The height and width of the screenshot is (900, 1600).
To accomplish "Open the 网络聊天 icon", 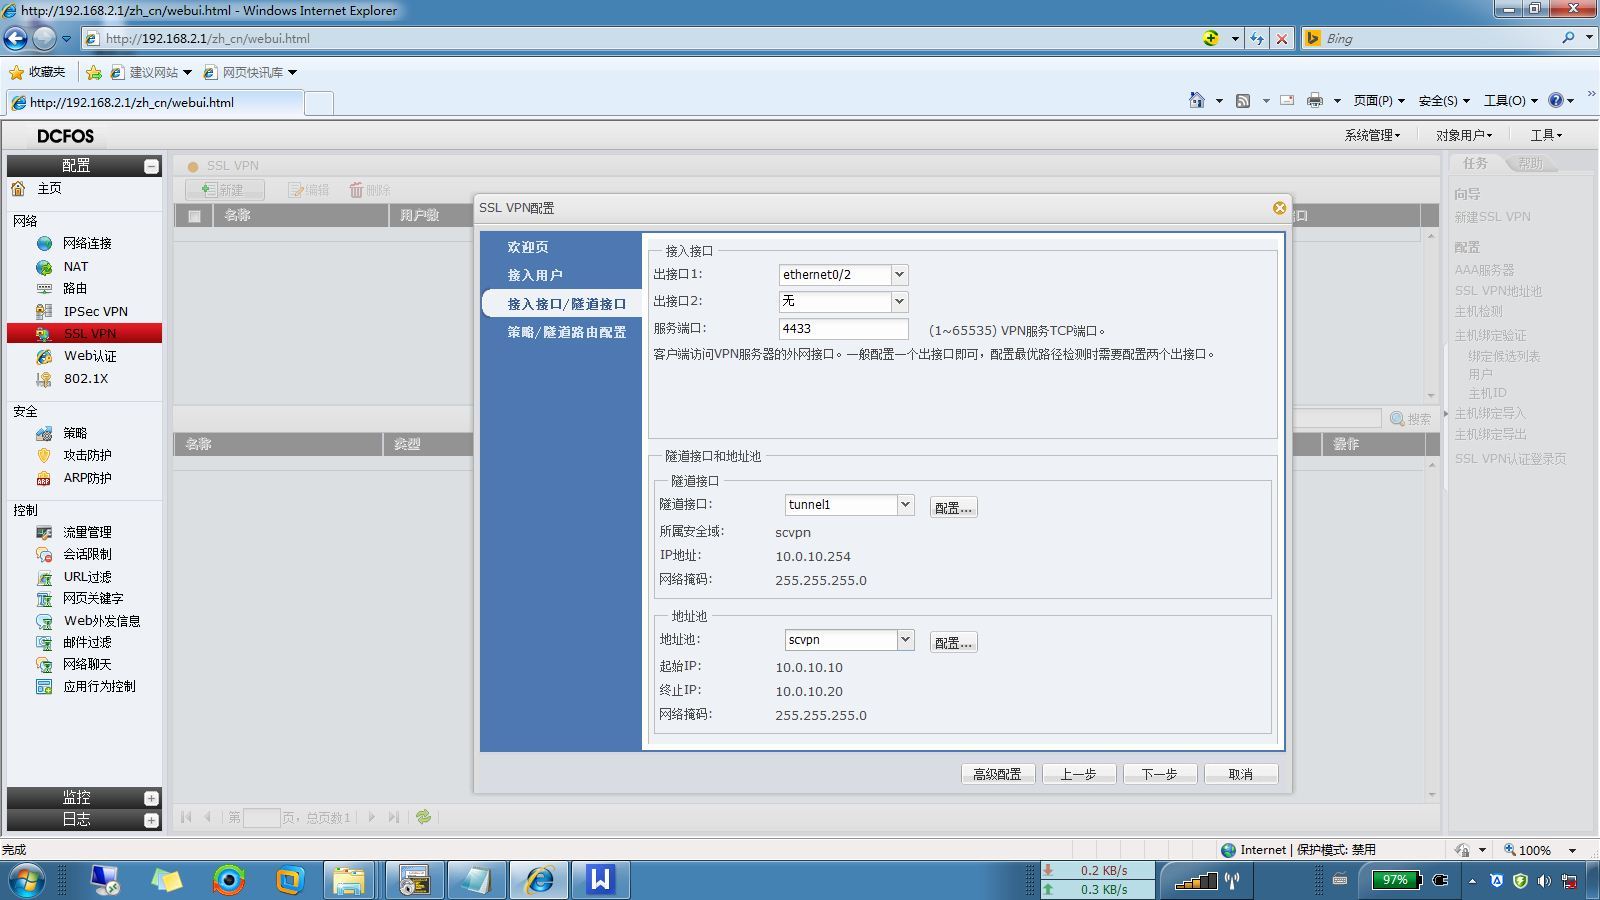I will pyautogui.click(x=44, y=665).
